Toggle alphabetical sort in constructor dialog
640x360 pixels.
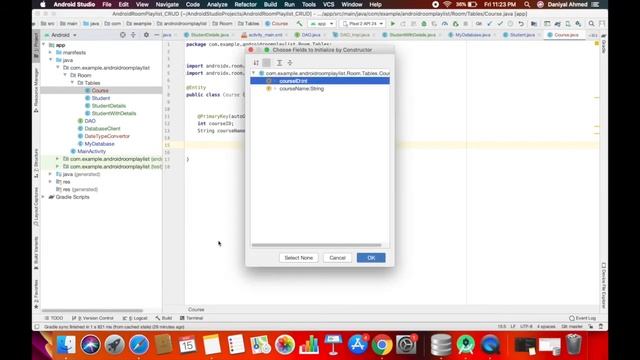tap(256, 62)
